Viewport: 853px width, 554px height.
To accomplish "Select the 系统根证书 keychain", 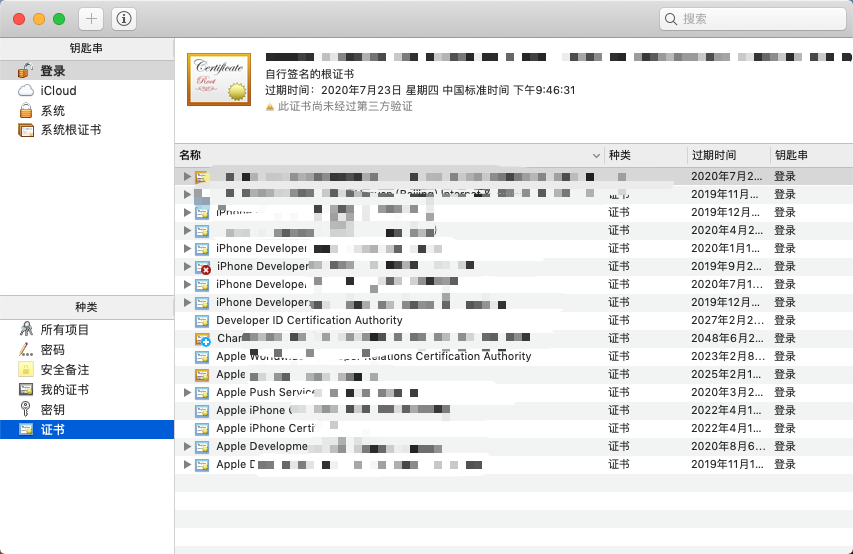I will (71, 130).
